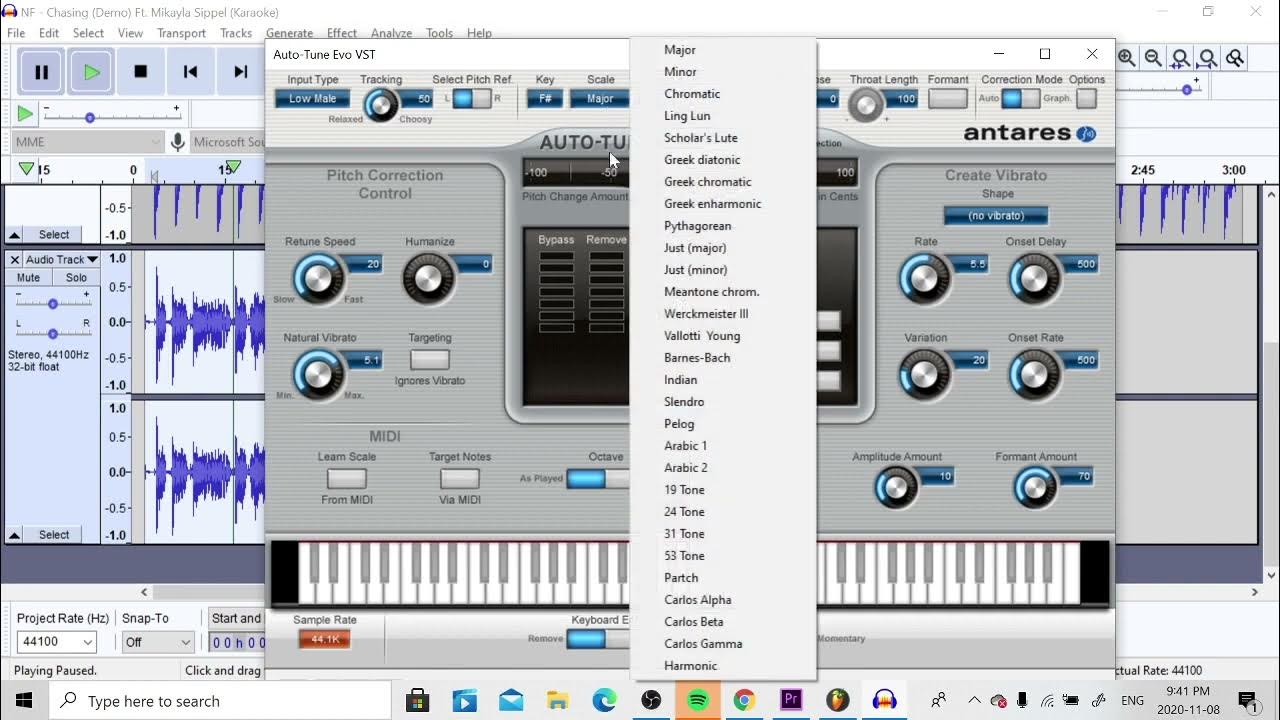Image resolution: width=1280 pixels, height=720 pixels.
Task: Toggle the Select Pitch Ref. L/R switch
Action: click(x=472, y=99)
